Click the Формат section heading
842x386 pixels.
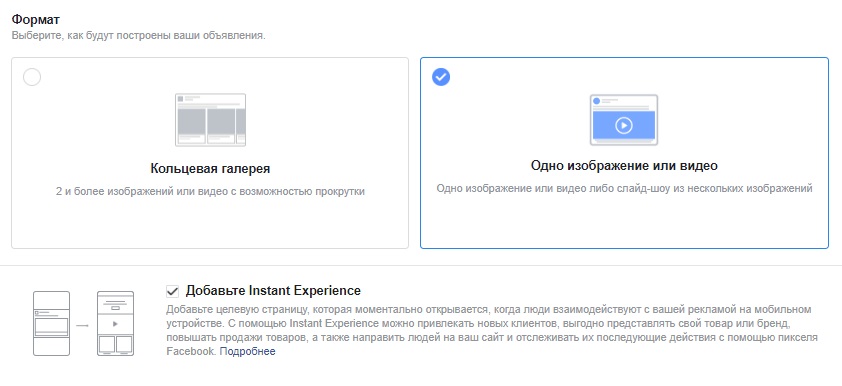point(35,20)
